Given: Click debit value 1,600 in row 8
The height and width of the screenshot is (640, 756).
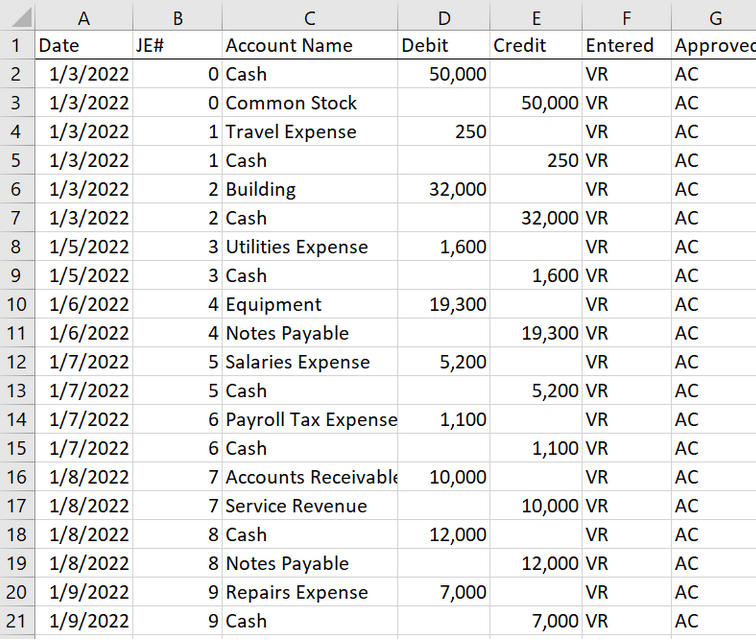Looking at the screenshot, I should click(444, 246).
